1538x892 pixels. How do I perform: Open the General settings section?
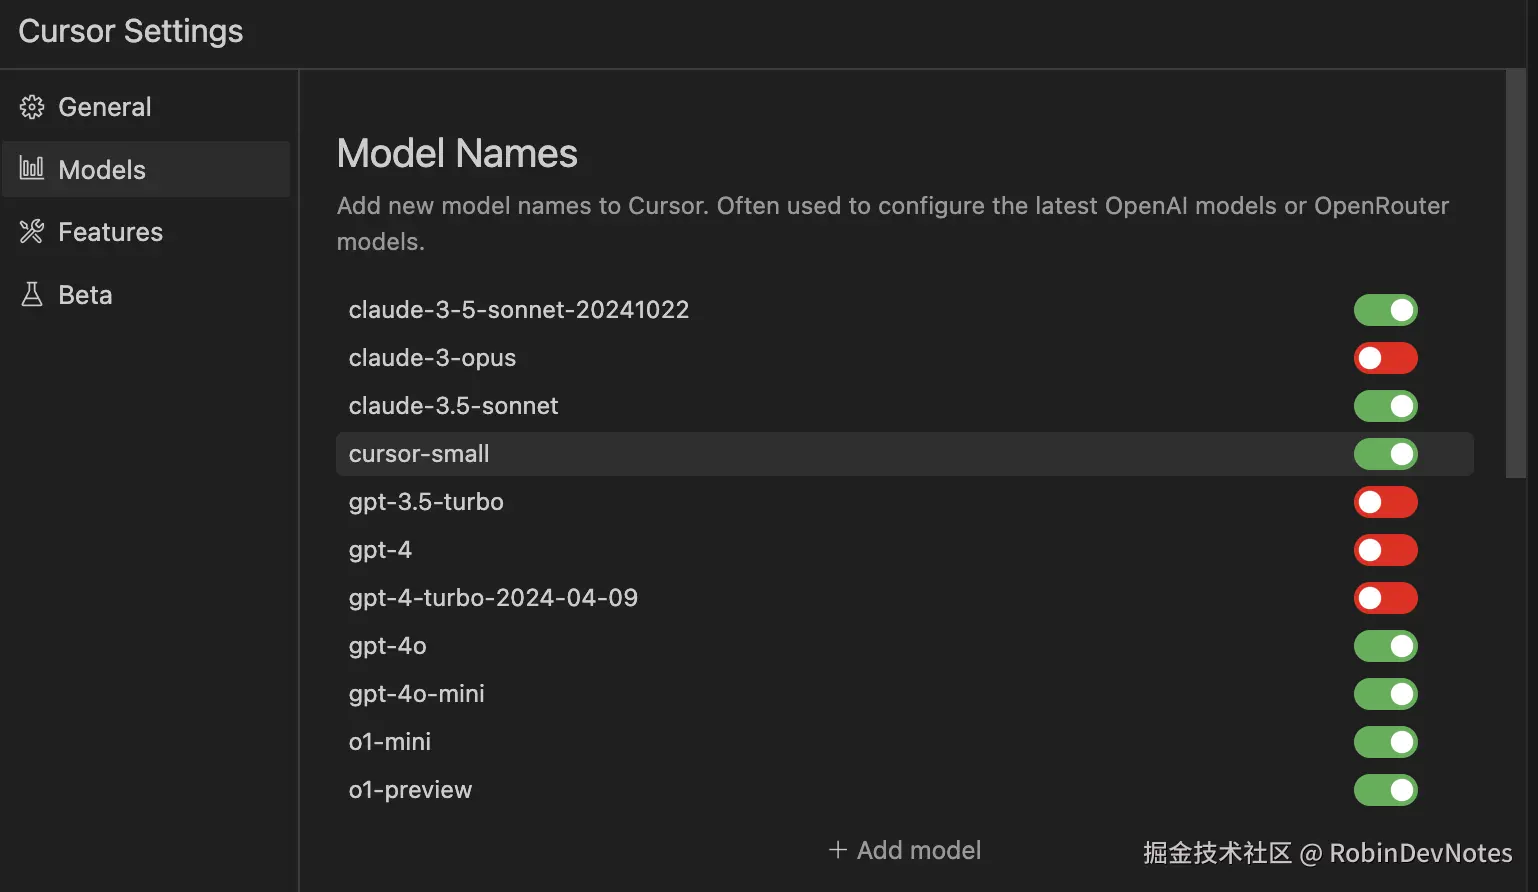click(x=145, y=107)
